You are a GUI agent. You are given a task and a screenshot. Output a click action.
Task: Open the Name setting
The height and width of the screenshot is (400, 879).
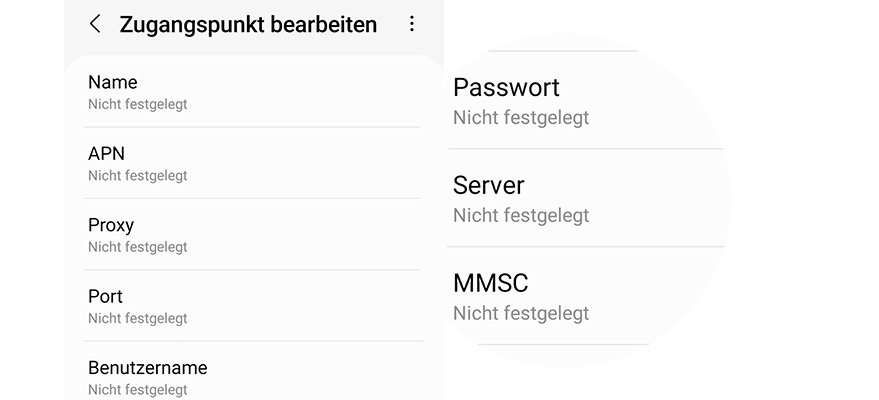tap(113, 82)
